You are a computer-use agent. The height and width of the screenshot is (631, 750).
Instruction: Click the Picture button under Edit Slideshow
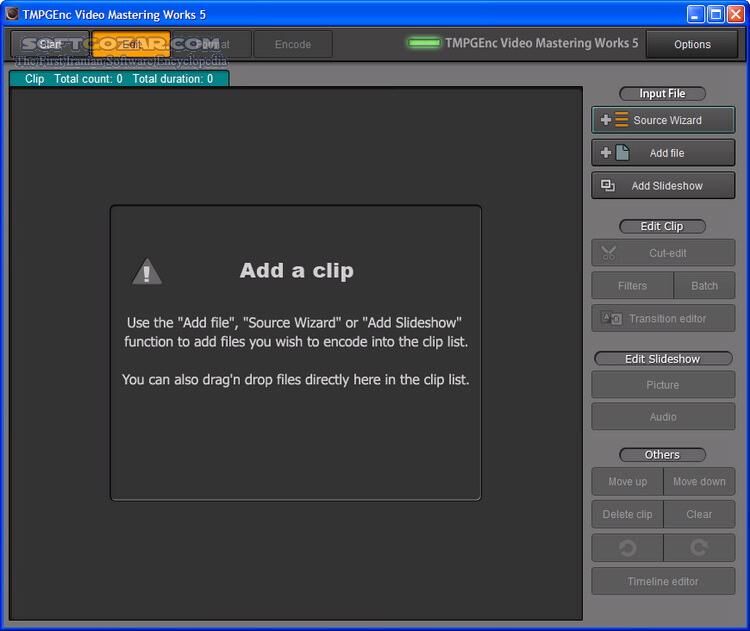663,385
